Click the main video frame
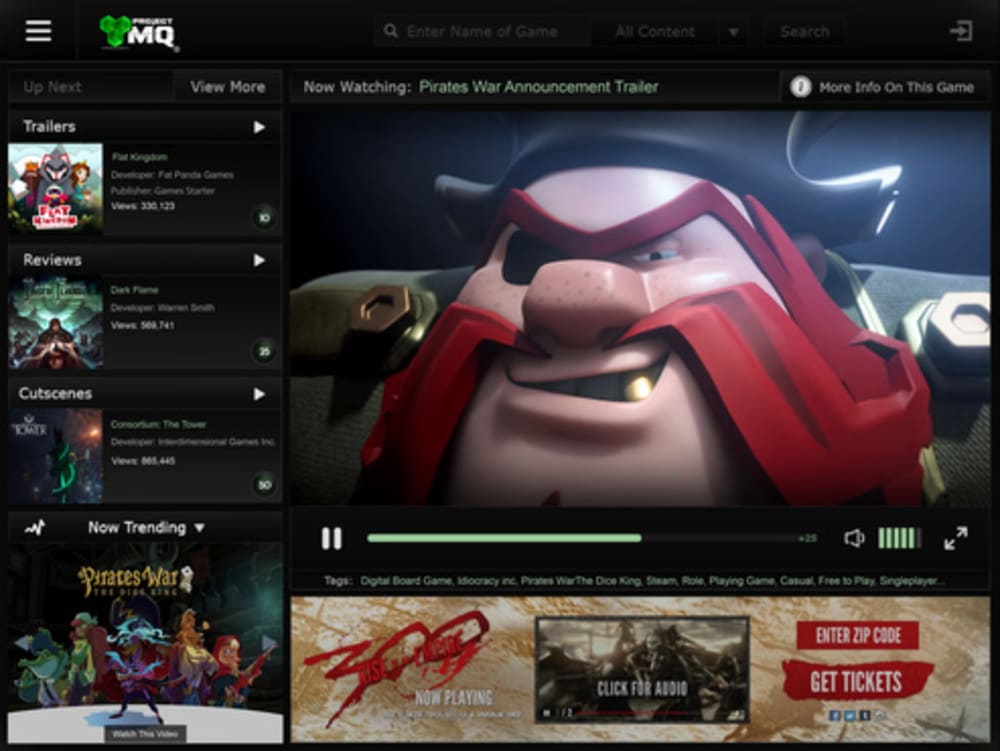This screenshot has width=1000, height=751. (x=640, y=309)
